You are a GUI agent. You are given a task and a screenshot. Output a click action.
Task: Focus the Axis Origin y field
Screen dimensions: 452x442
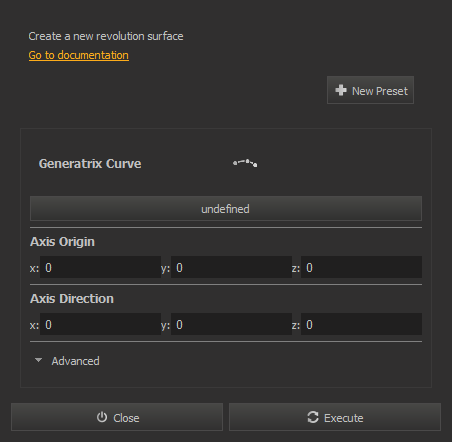pos(231,267)
